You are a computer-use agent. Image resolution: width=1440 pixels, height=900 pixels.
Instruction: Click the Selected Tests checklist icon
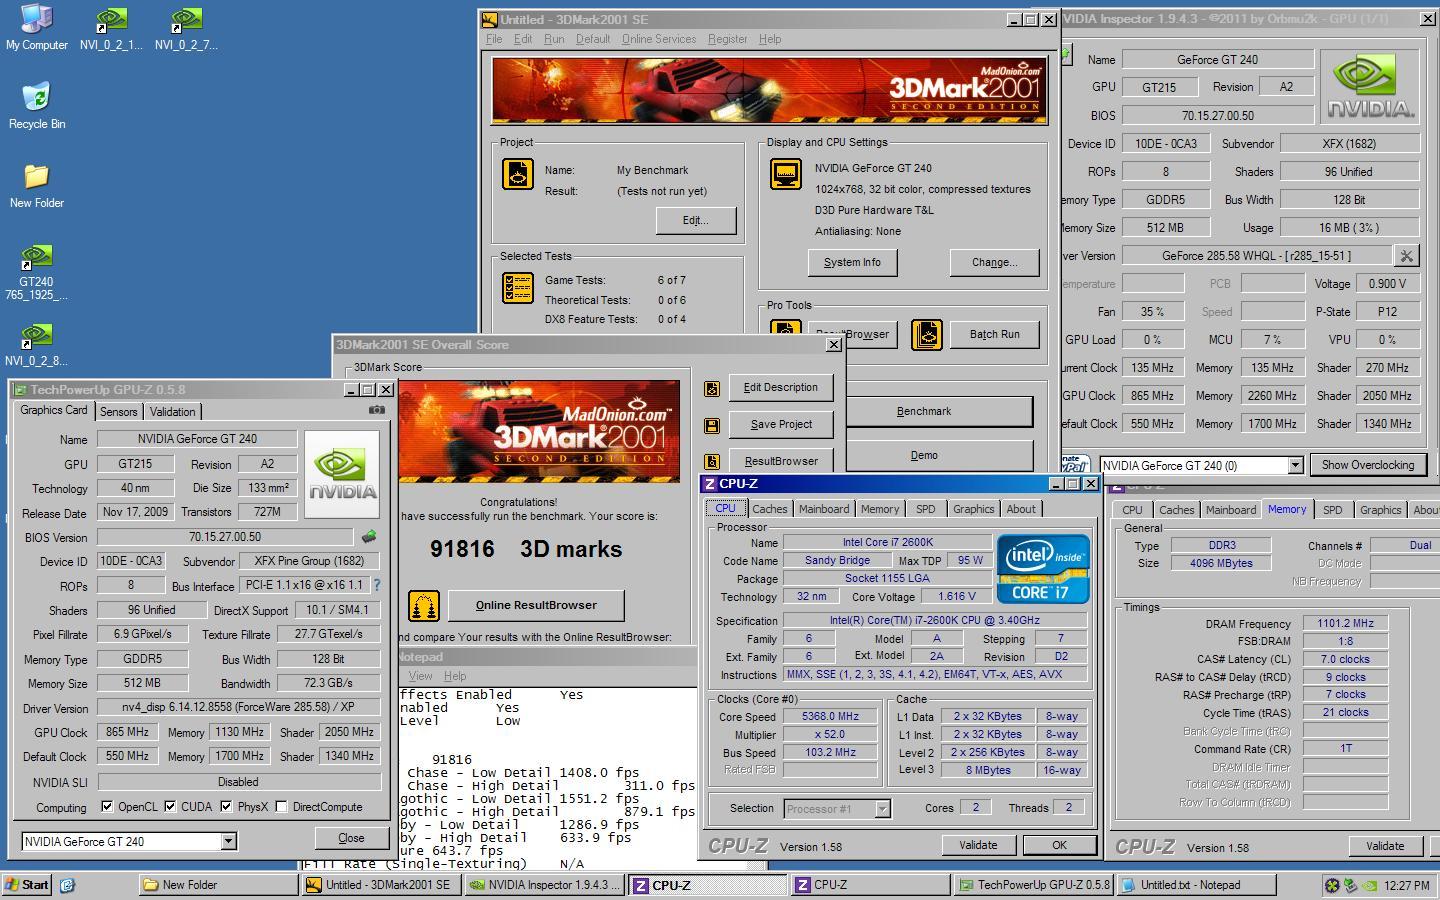coord(517,289)
